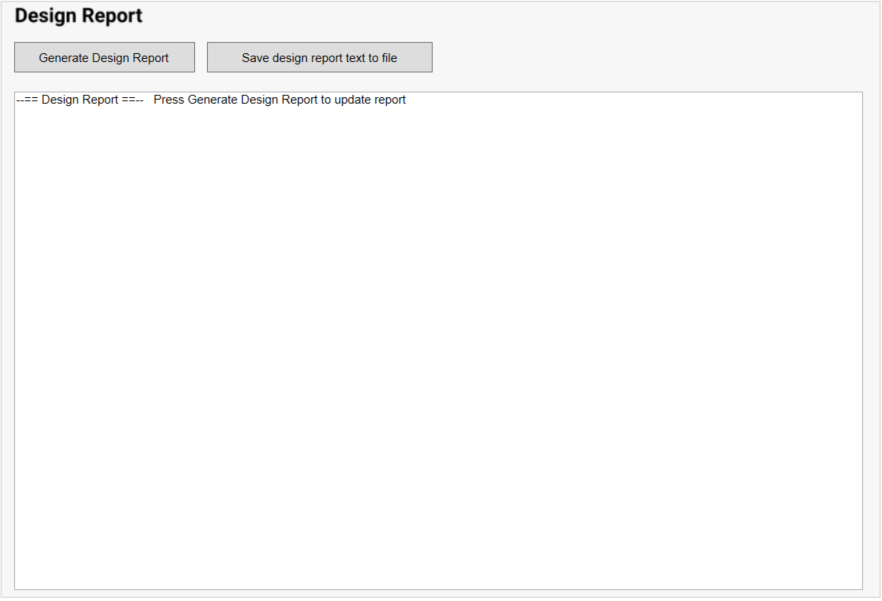Focus the empty area of report text box
Image resolution: width=882 pixels, height=601 pixels.
coord(438,400)
